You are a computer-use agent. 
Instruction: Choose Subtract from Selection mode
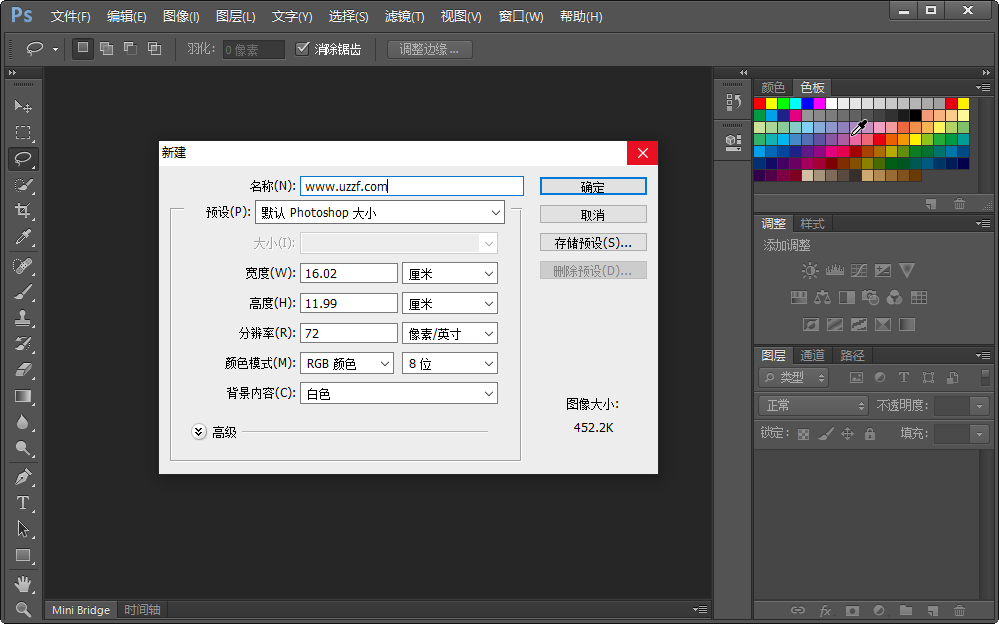point(131,48)
